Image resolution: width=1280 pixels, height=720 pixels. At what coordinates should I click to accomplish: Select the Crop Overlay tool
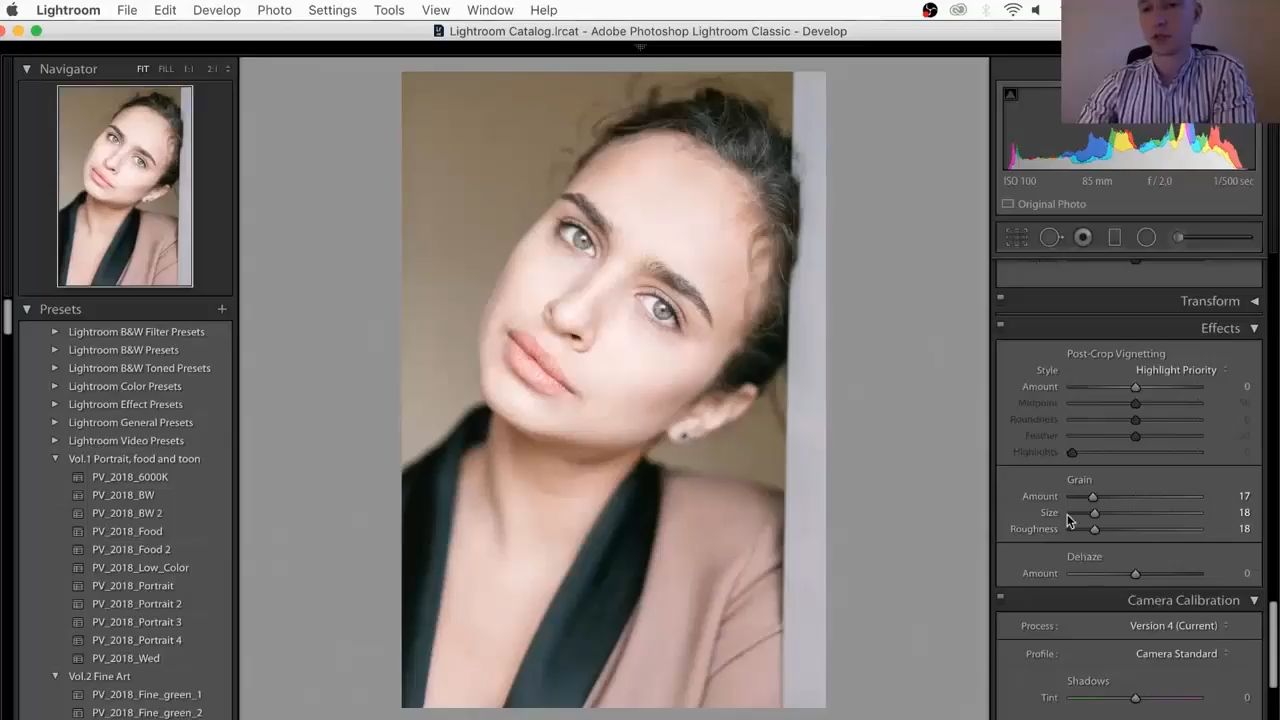(x=1016, y=237)
